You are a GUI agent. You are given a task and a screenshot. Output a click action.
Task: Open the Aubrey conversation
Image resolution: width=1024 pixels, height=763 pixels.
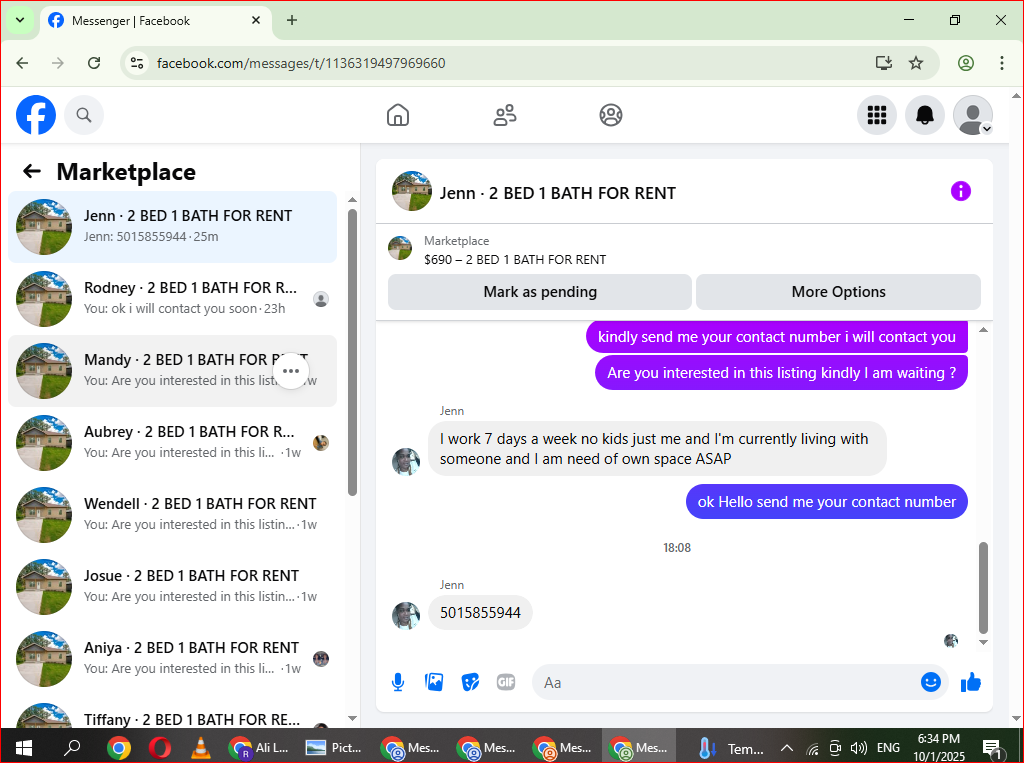tap(172, 442)
